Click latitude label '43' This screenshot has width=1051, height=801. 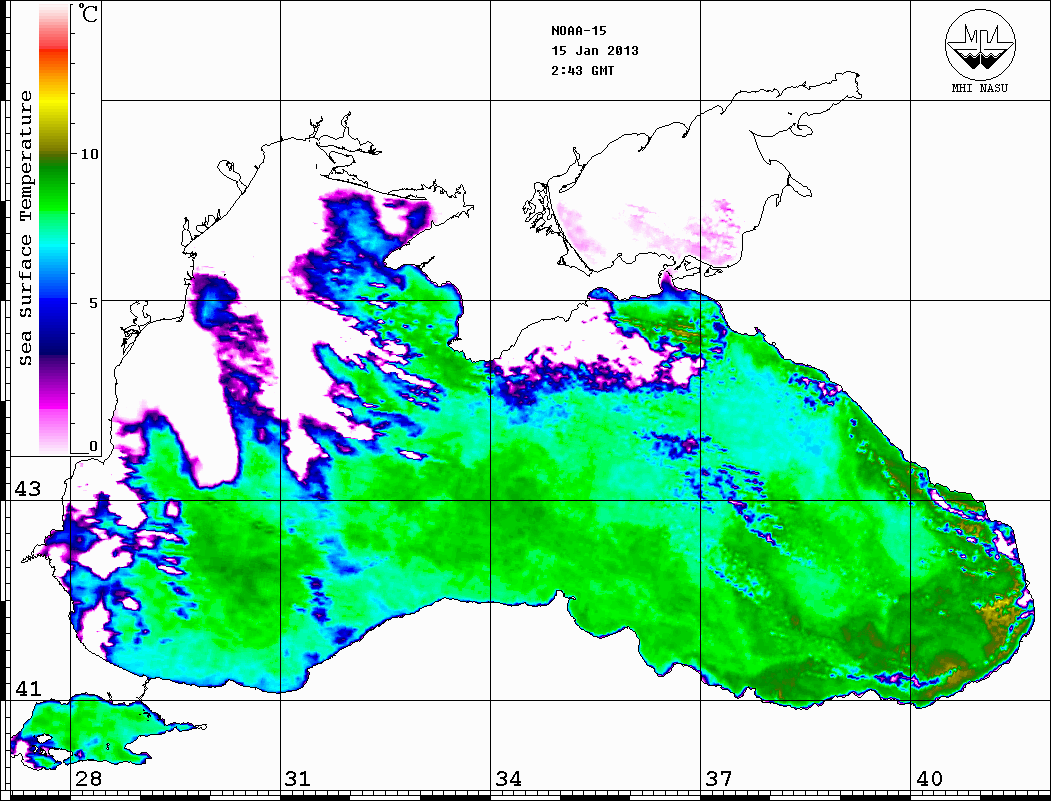27,489
